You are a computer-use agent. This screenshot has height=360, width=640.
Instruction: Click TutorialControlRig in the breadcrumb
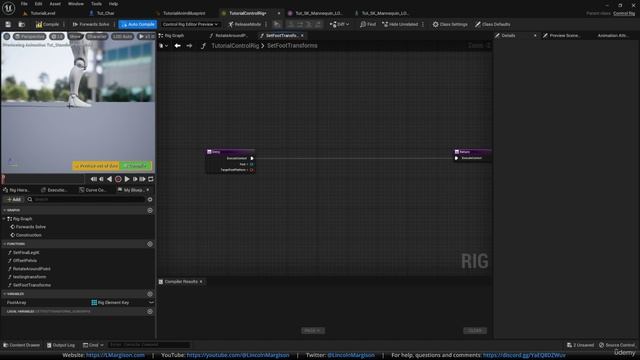click(235, 46)
